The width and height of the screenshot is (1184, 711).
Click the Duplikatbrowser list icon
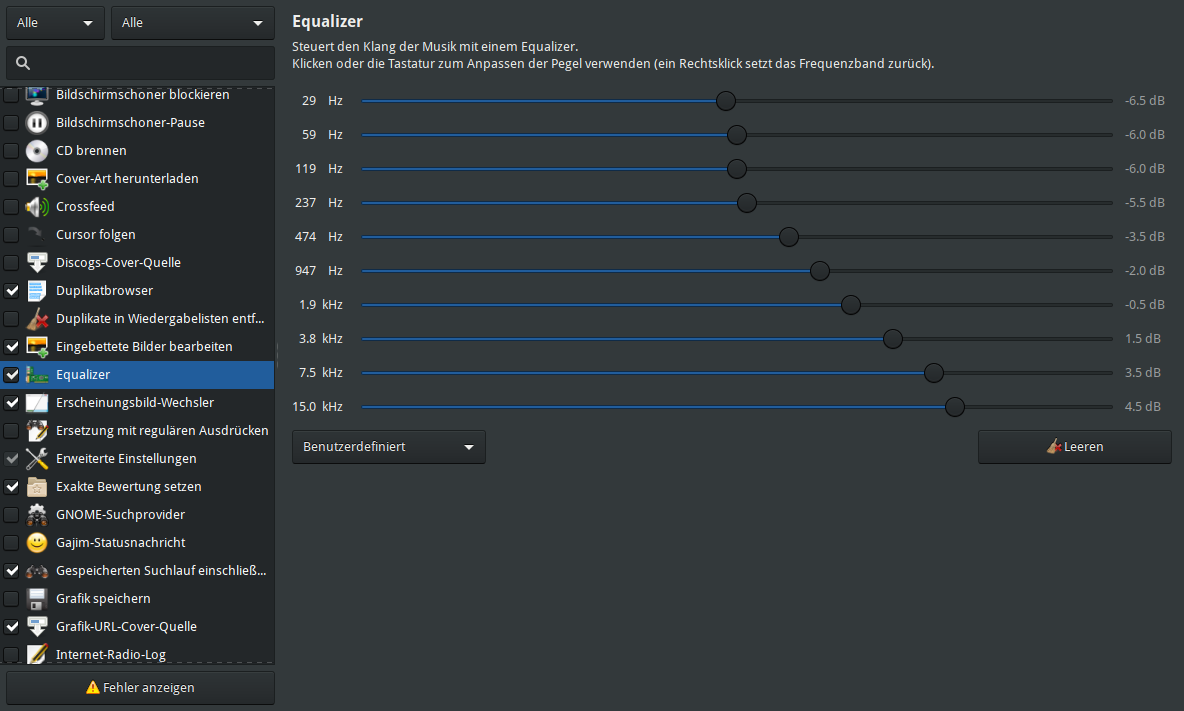tap(37, 291)
